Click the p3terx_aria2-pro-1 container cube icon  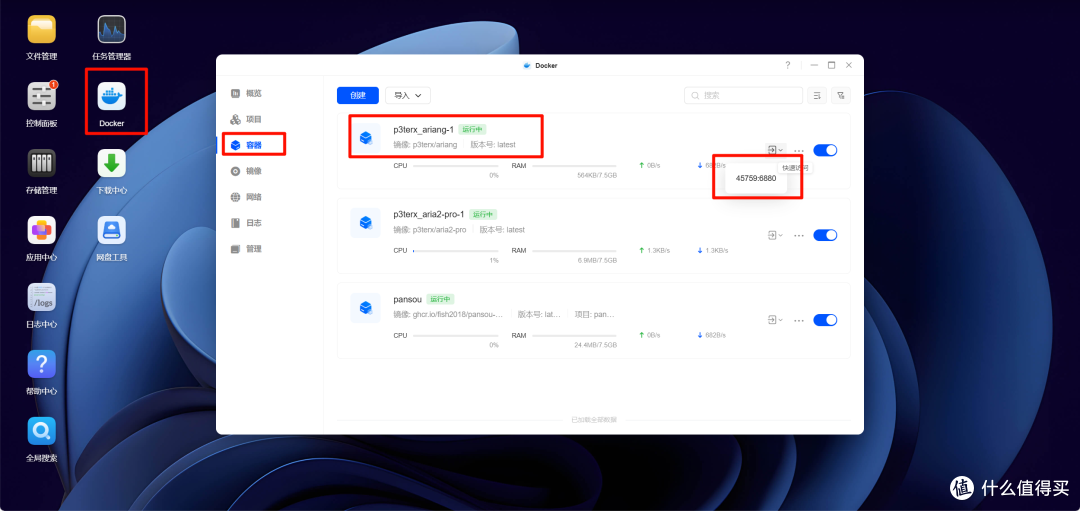(366, 223)
